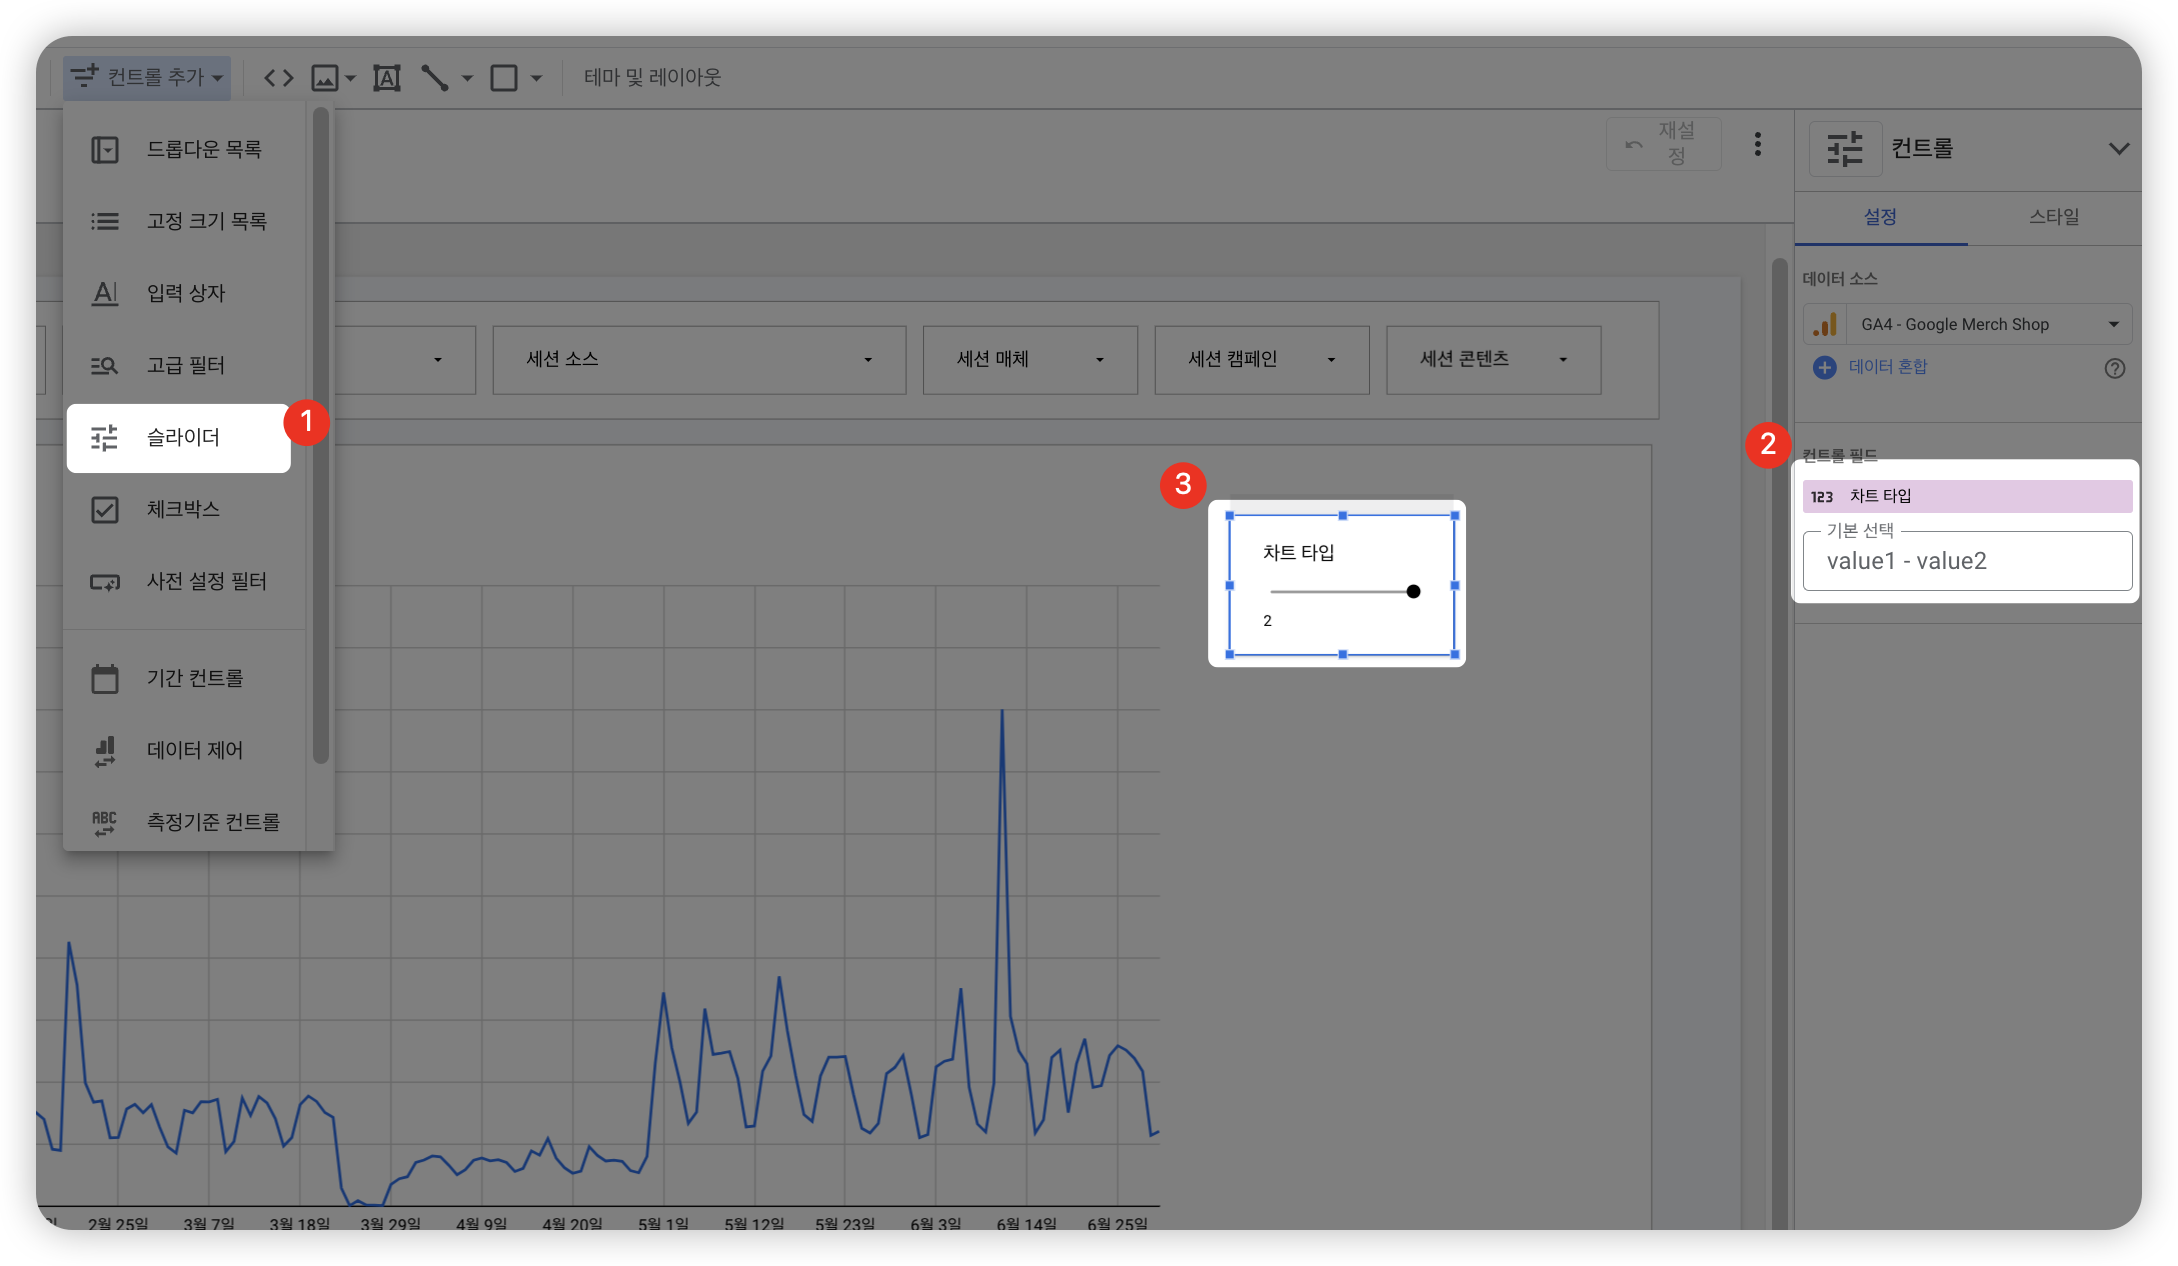Screen dimensions: 2178x1266
Task: Click the 컨트롤 panel slider icon
Action: pos(1845,149)
